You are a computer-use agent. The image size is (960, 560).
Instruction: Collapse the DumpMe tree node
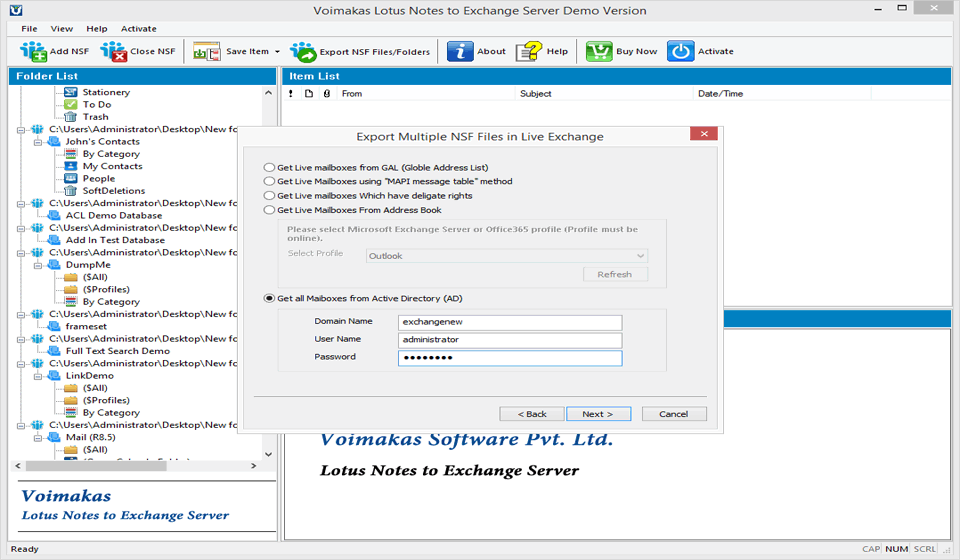(x=38, y=265)
